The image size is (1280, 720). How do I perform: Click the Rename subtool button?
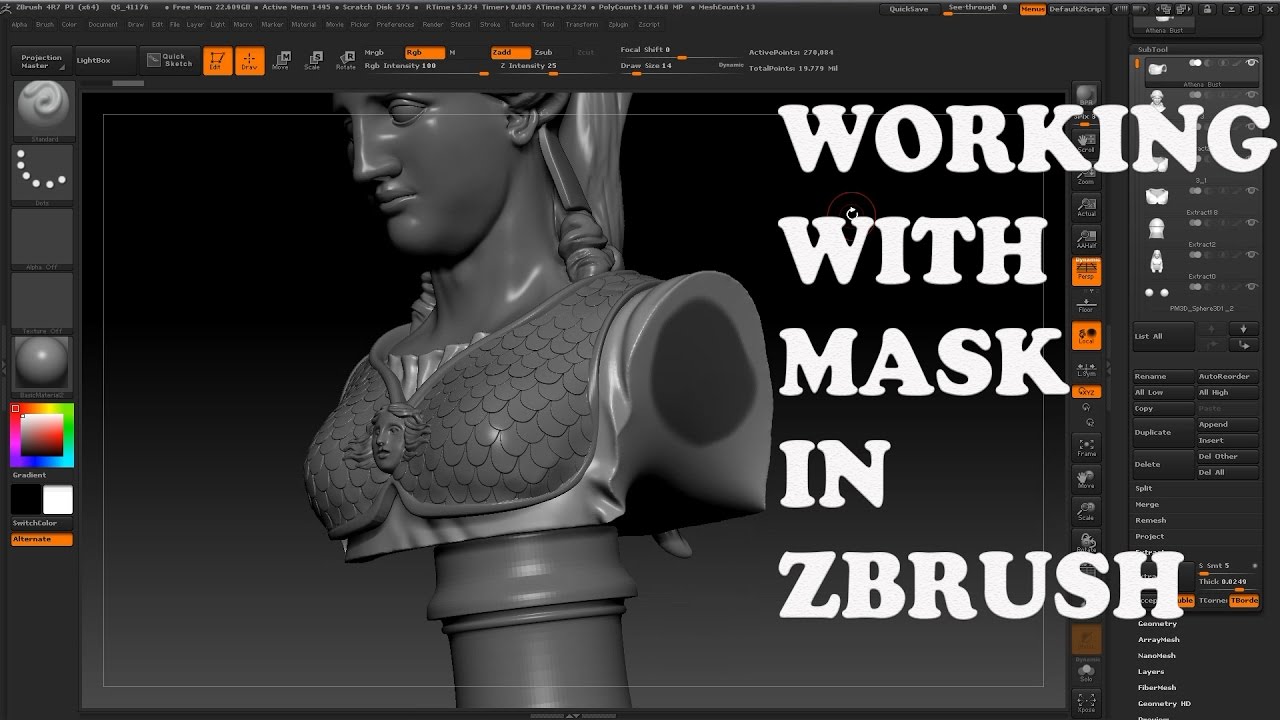1164,377
